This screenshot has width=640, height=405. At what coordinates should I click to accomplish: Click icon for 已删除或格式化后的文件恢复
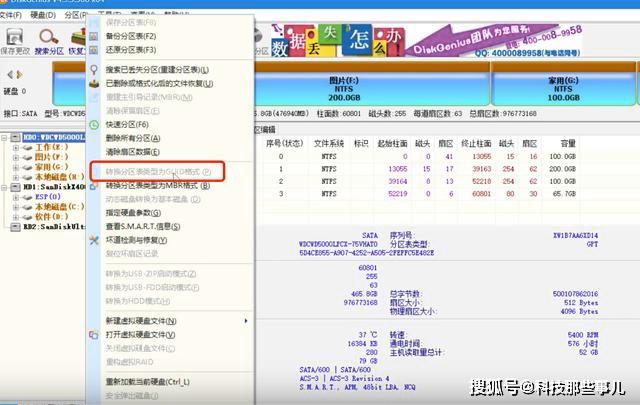(94, 84)
